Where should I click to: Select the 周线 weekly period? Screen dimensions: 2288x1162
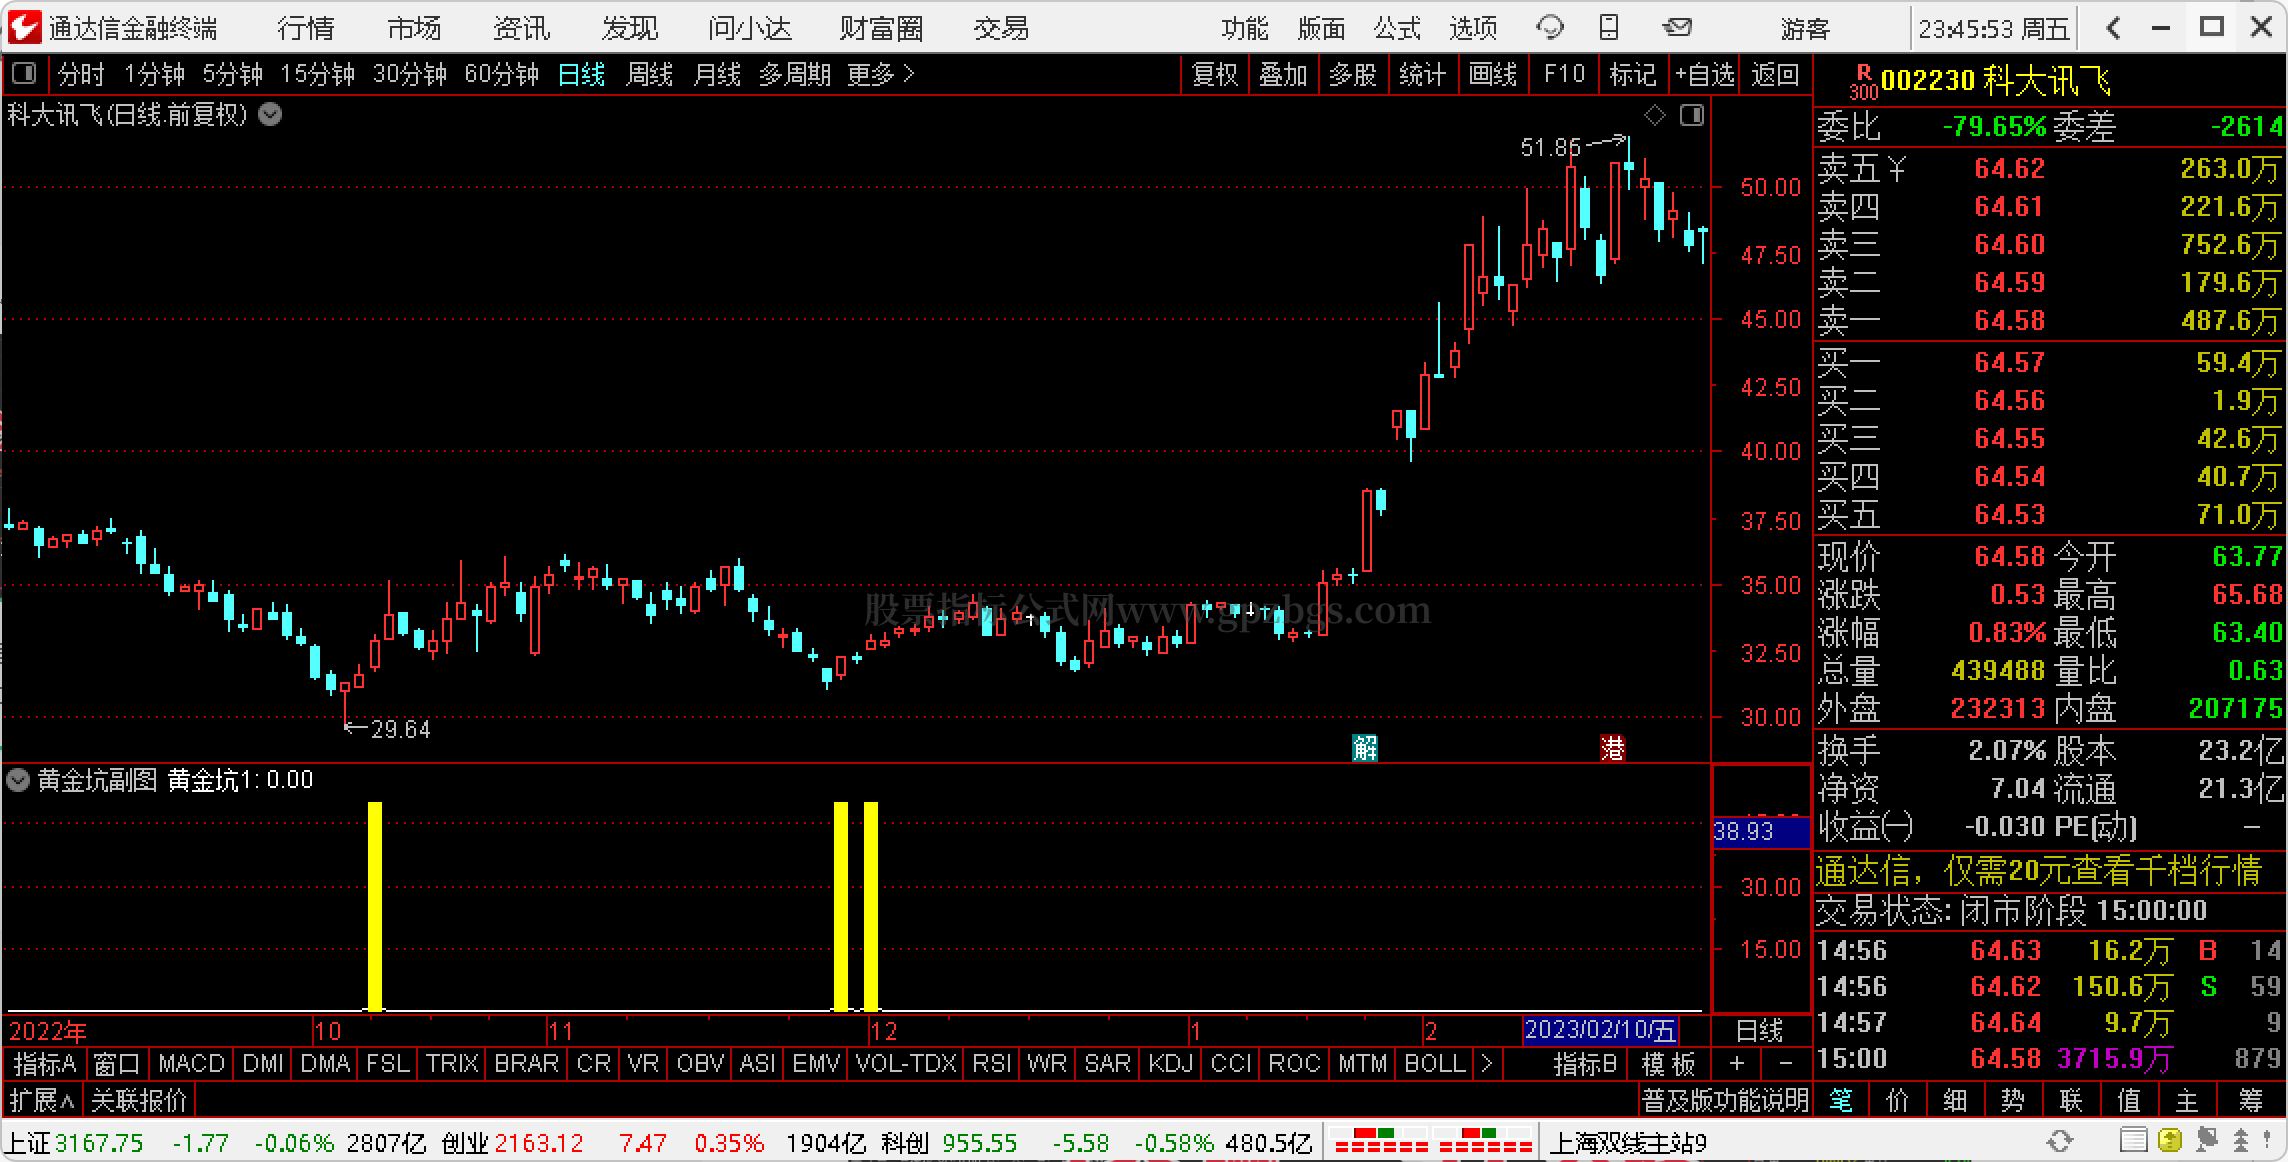[x=649, y=74]
